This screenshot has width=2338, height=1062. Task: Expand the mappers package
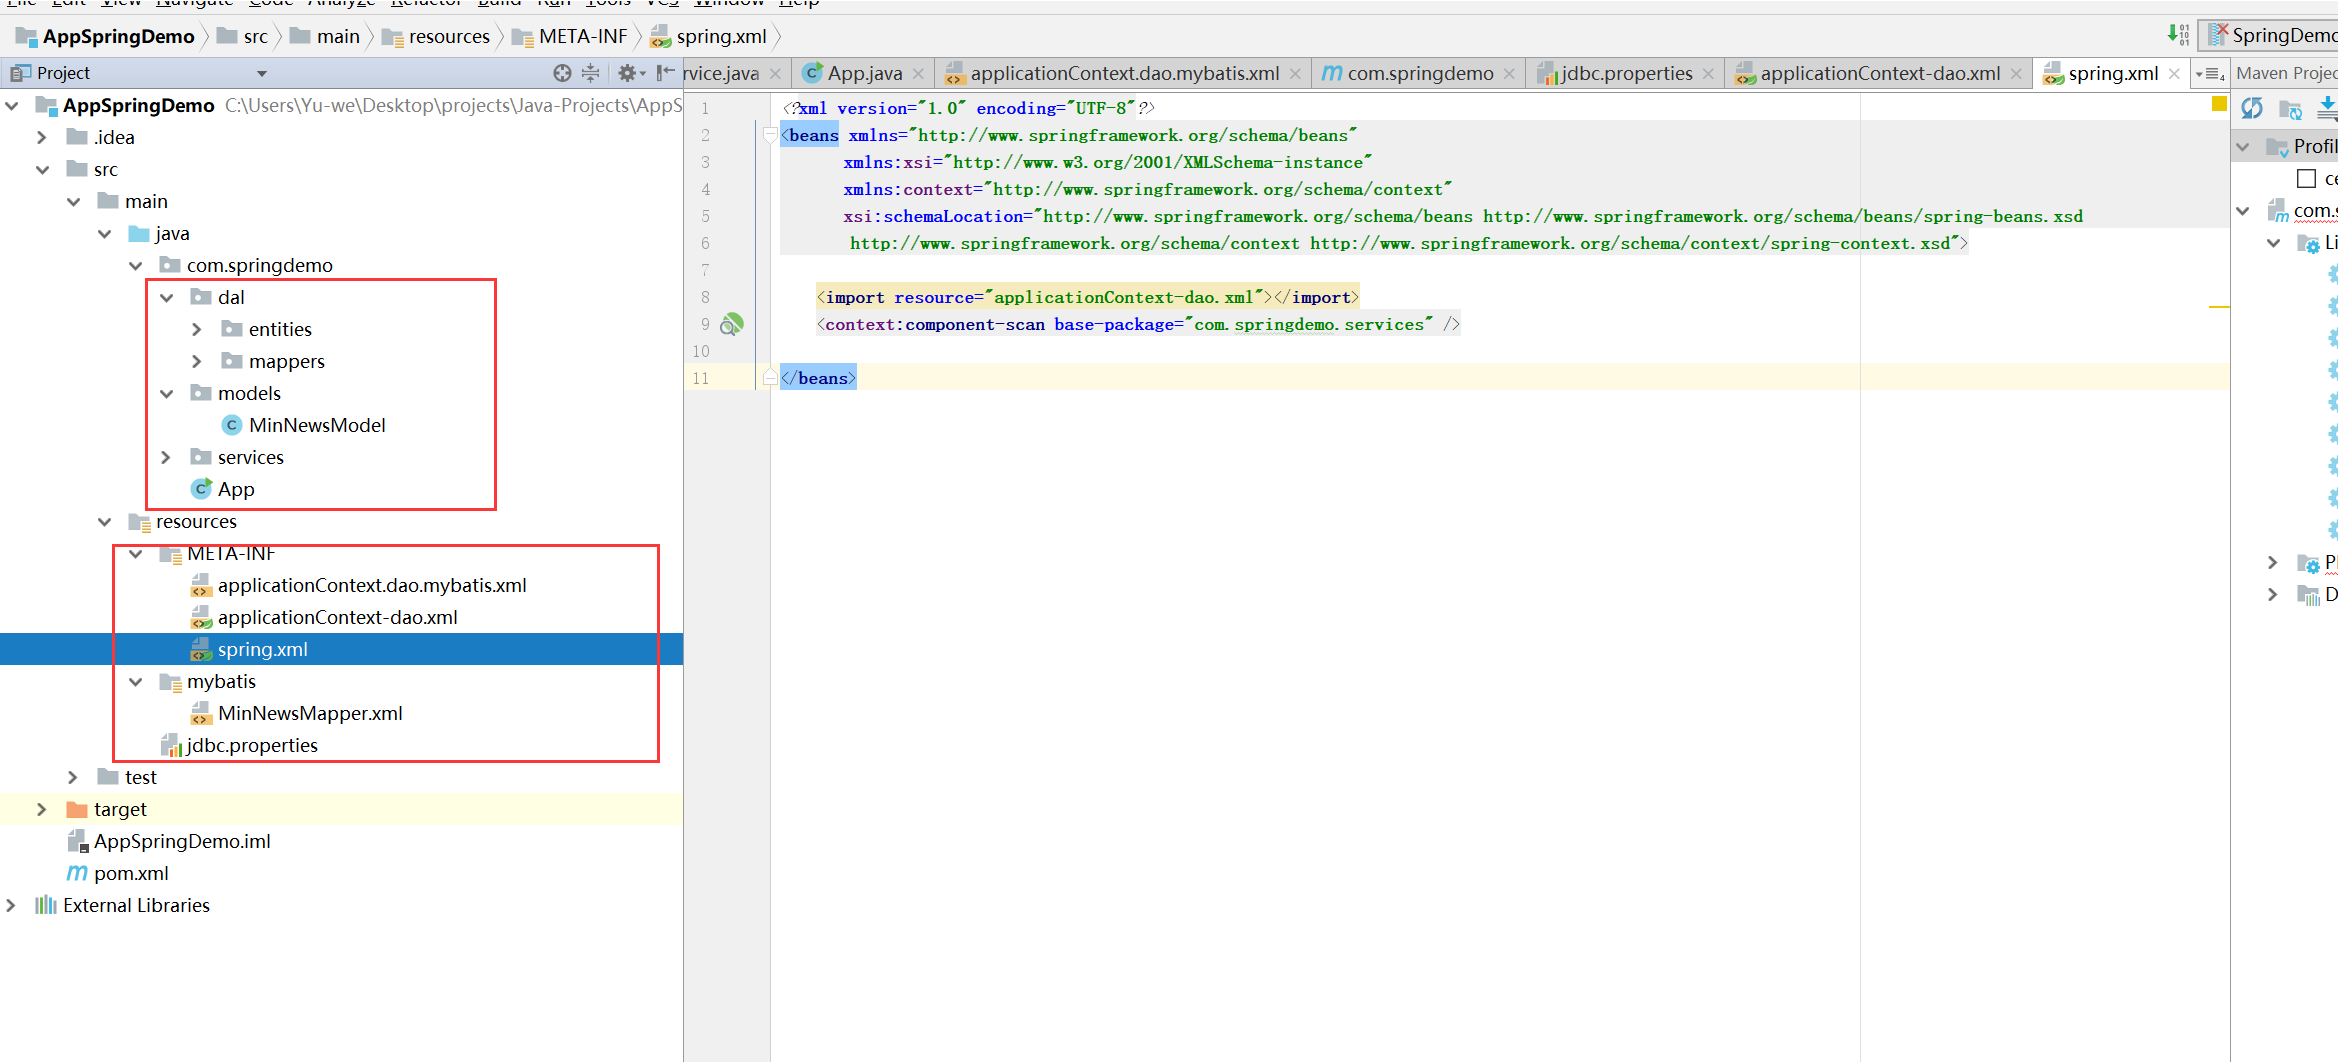pos(197,361)
